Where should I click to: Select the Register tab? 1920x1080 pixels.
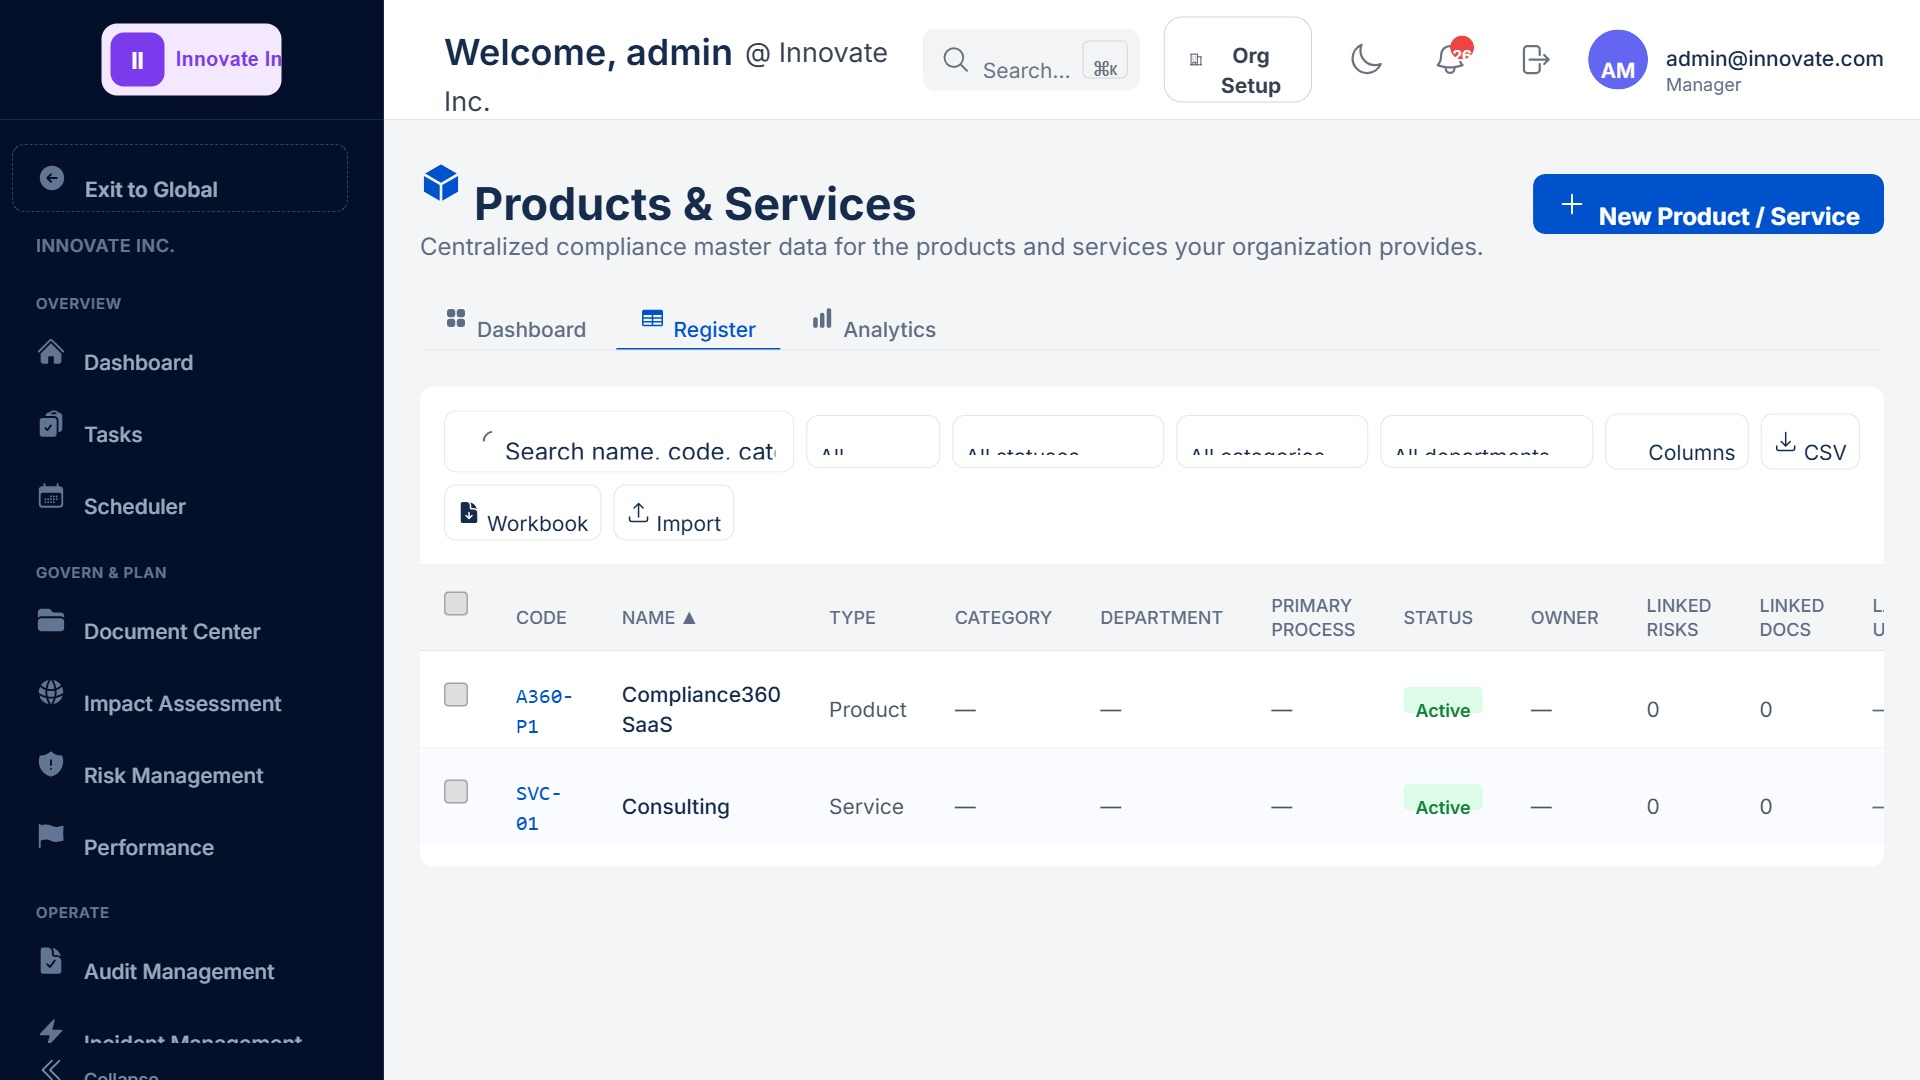point(698,328)
